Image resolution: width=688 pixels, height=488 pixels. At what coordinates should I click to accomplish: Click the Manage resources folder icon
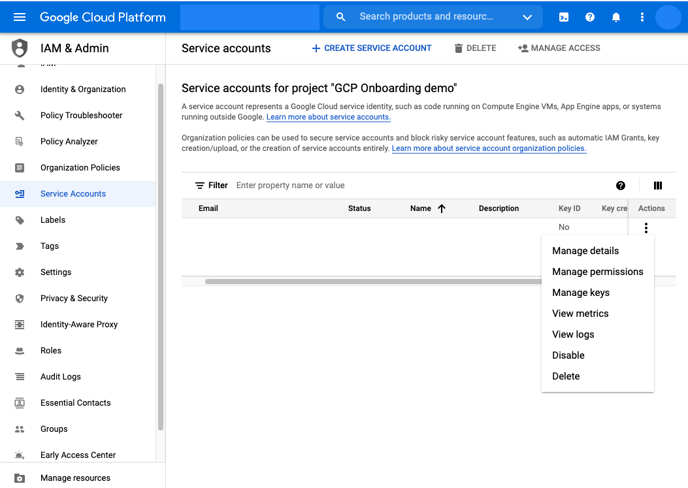pos(19,478)
